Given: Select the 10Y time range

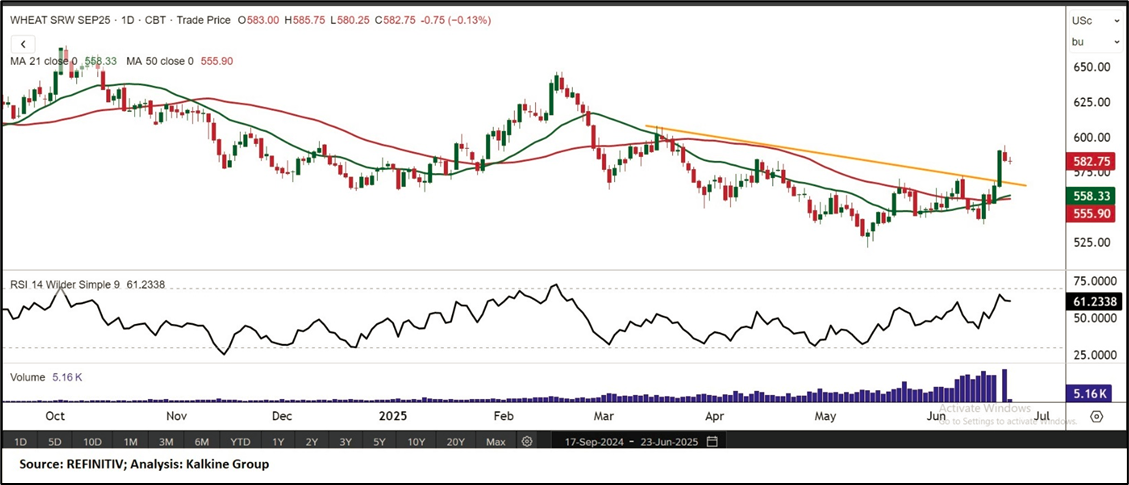Looking at the screenshot, I should pos(416,441).
